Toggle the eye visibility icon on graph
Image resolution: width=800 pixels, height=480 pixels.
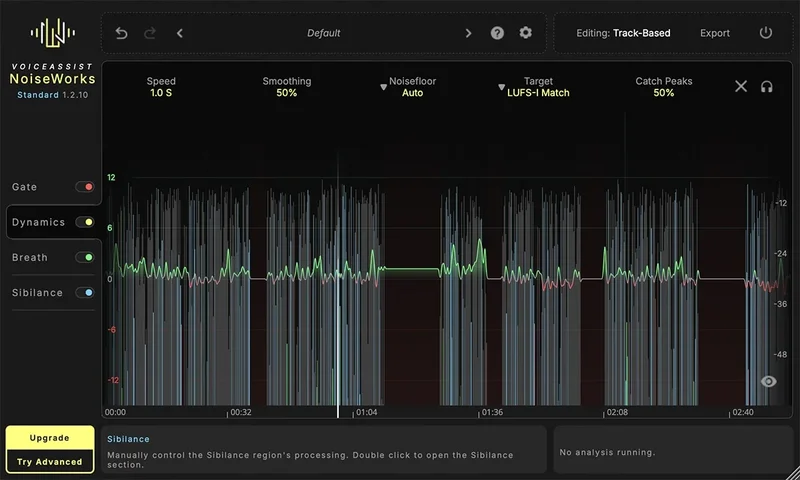768,382
